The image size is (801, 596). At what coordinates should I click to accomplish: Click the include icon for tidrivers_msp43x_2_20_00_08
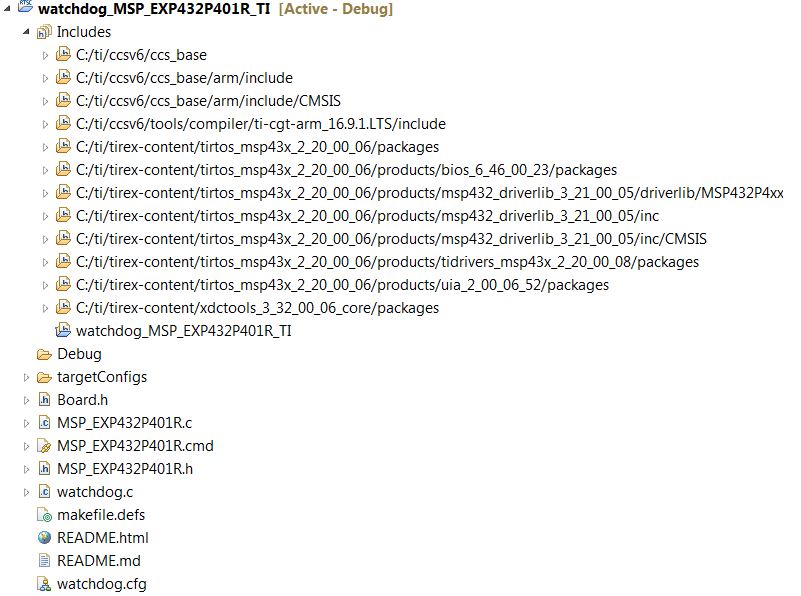pyautogui.click(x=63, y=261)
